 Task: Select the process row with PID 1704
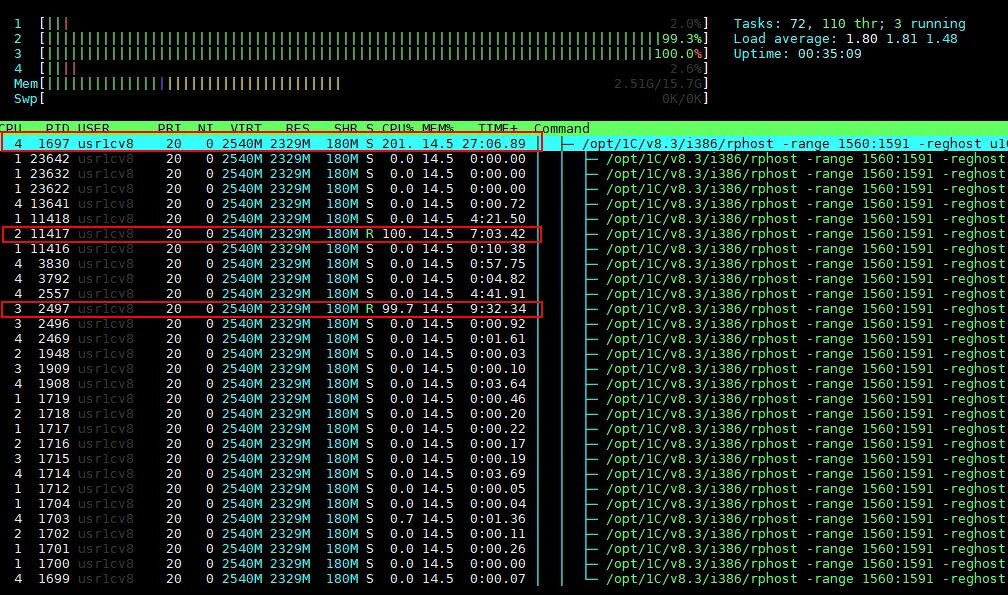pyautogui.click(x=504, y=503)
